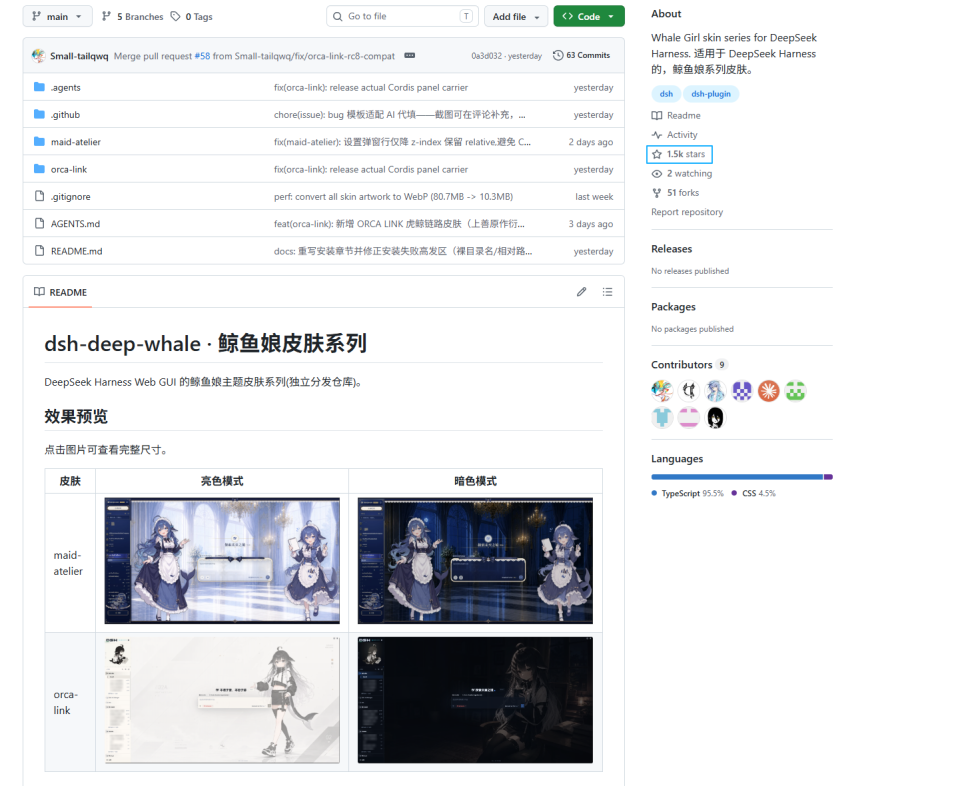Click the pink striped contributor avatar
The height and width of the screenshot is (786, 960).
689,417
